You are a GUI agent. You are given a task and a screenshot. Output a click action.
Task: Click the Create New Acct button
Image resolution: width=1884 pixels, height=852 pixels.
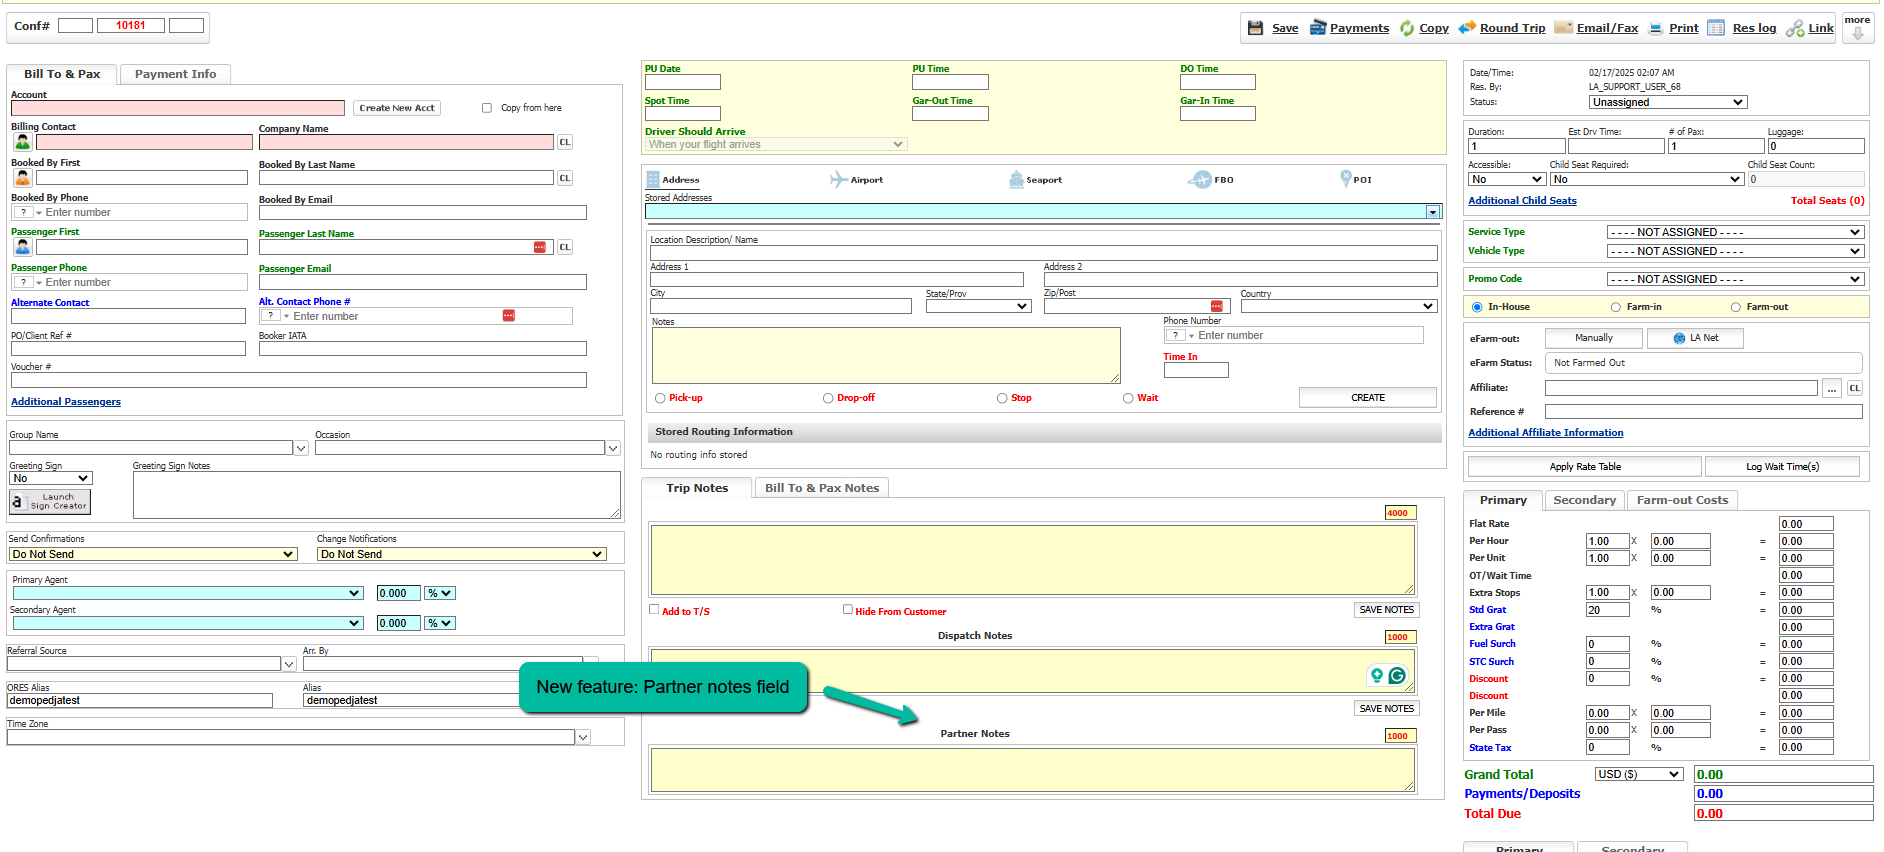pyautogui.click(x=397, y=108)
